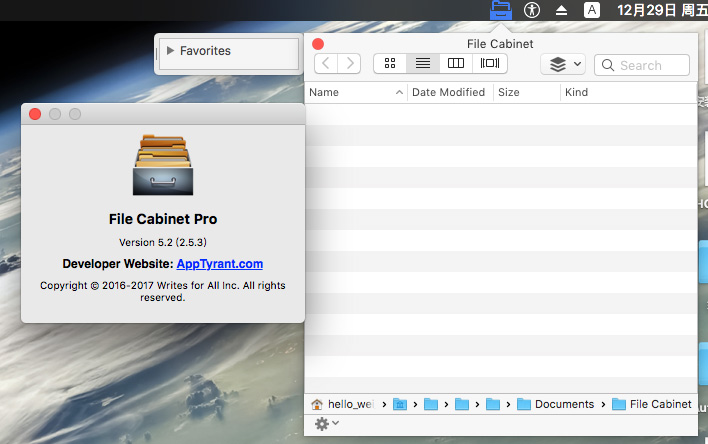708x444 pixels.
Task: Click the ascending sort arrow in Name column
Action: [399, 92]
